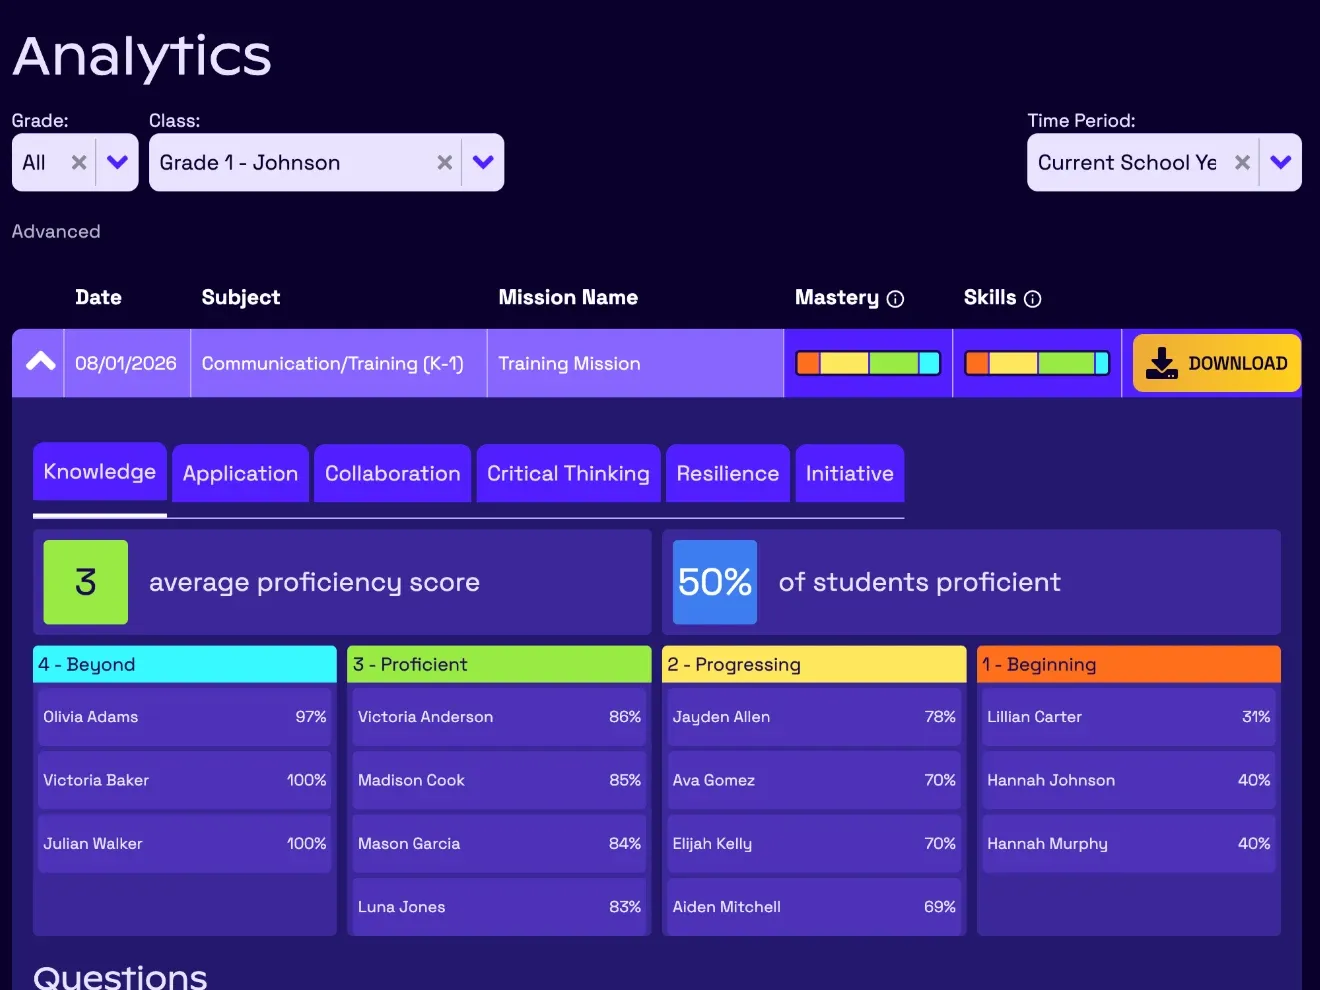Click the 1 - Beginning column header

pos(1129,664)
